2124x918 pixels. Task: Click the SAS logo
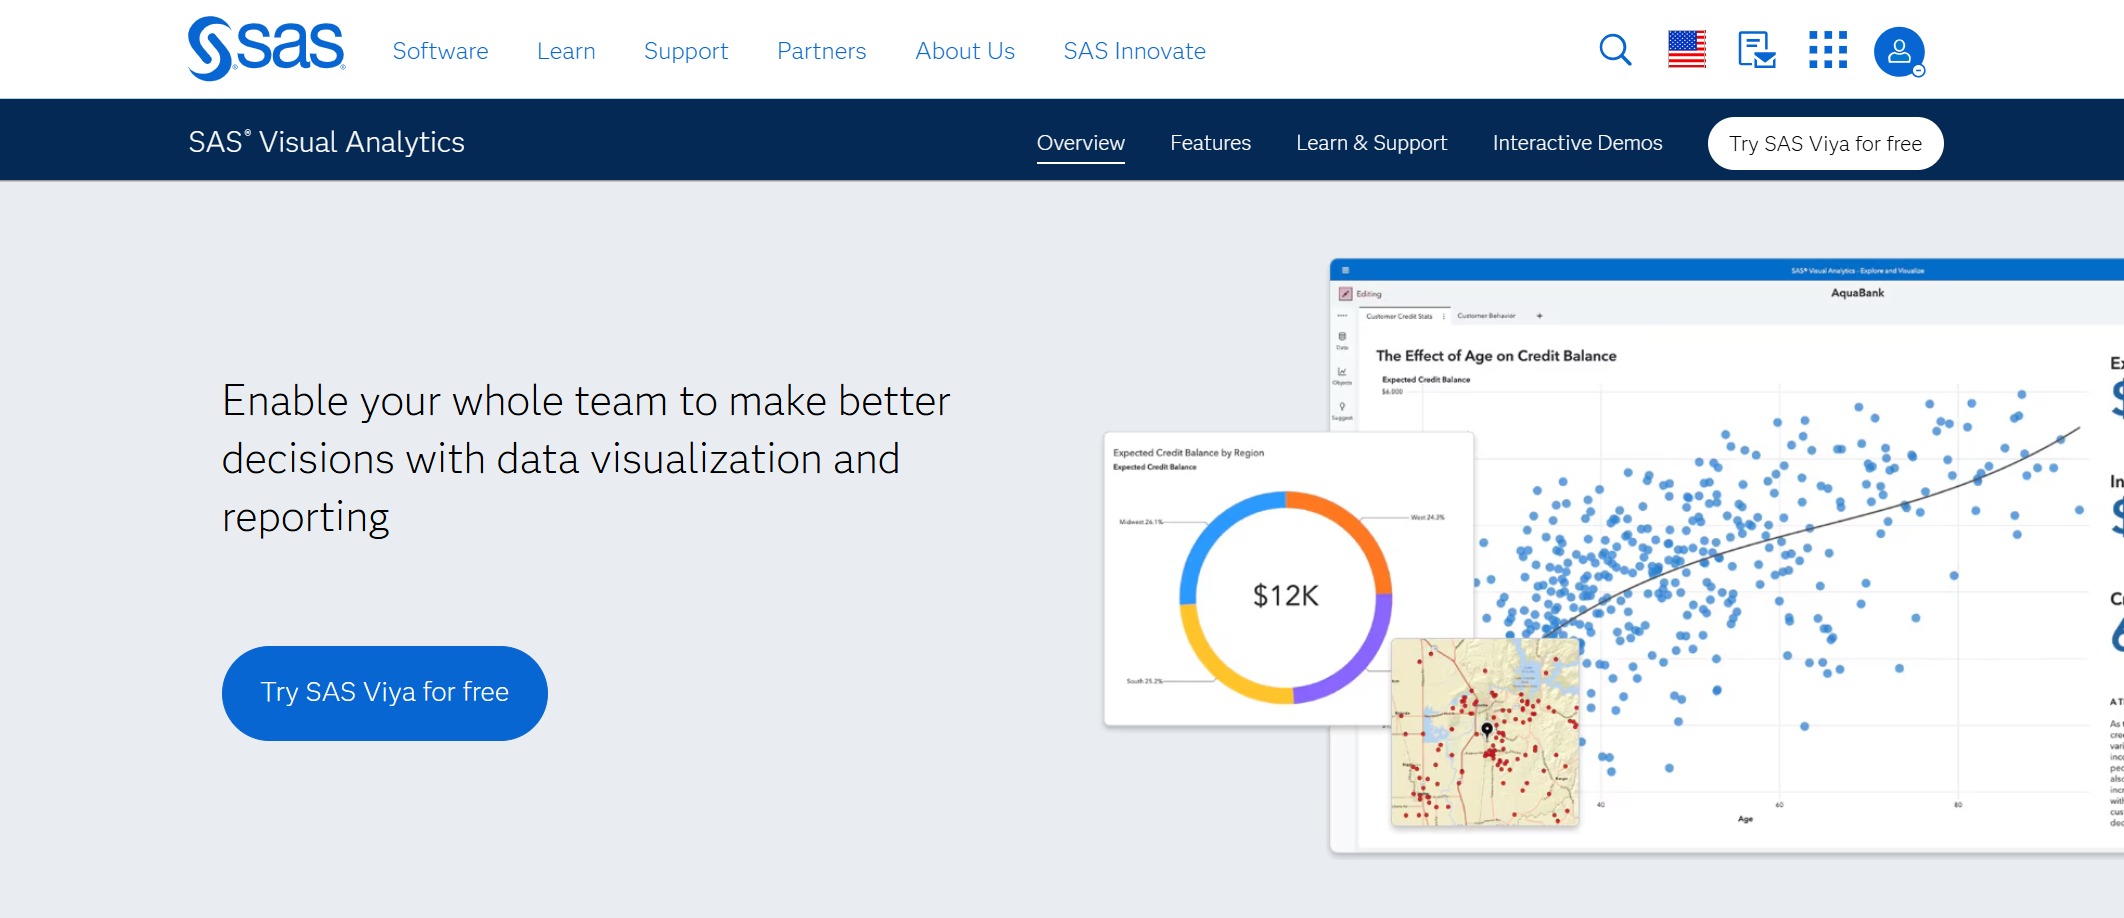click(x=265, y=48)
